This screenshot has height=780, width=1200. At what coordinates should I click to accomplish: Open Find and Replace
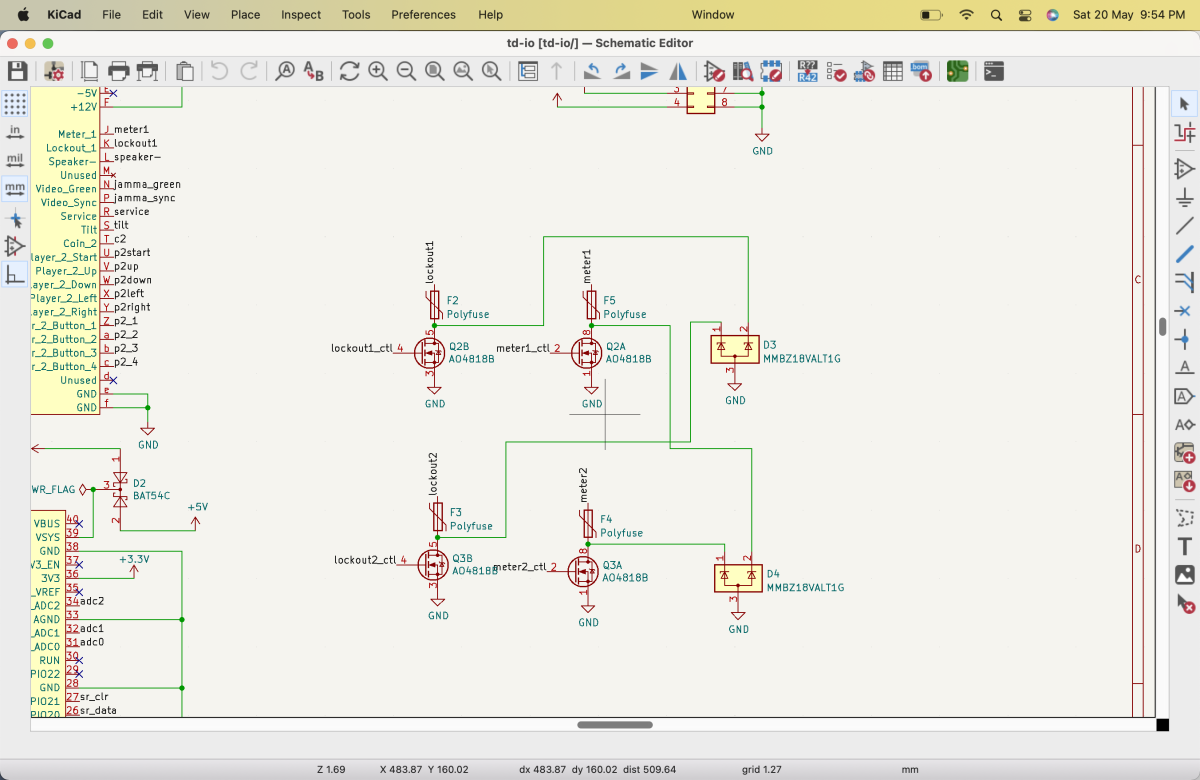[314, 71]
